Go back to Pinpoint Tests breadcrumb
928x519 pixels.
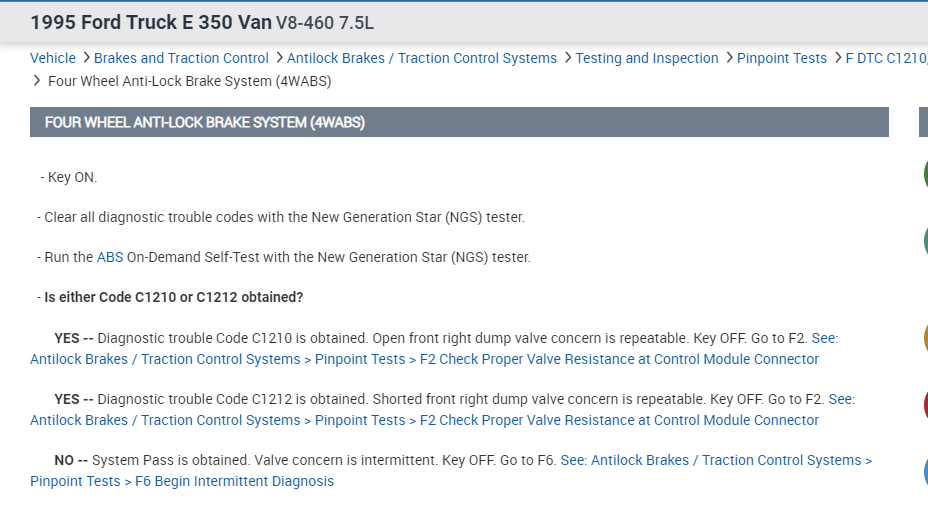point(781,58)
